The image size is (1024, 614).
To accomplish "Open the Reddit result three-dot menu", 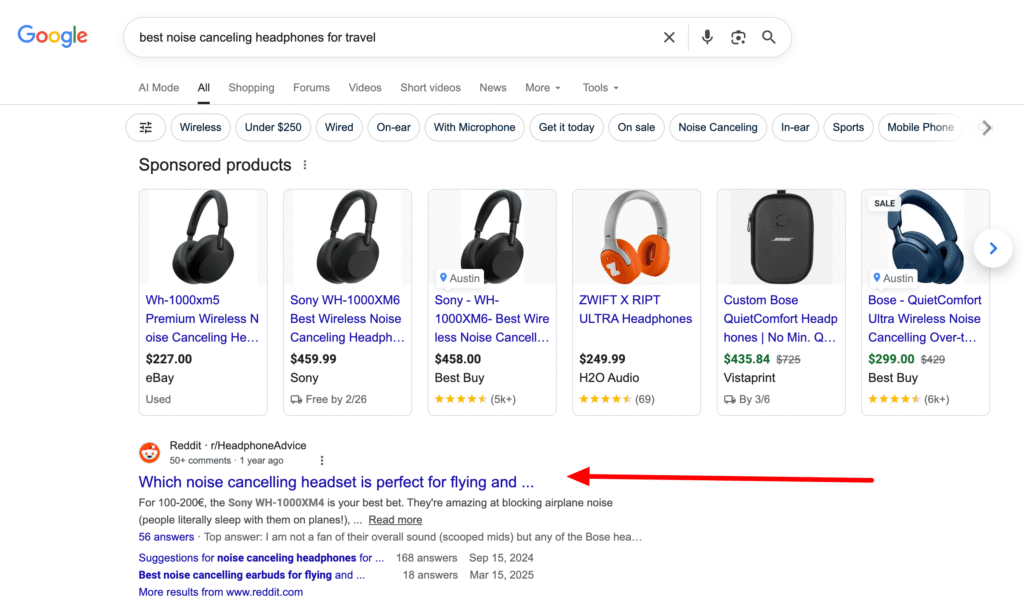I will 322,461.
